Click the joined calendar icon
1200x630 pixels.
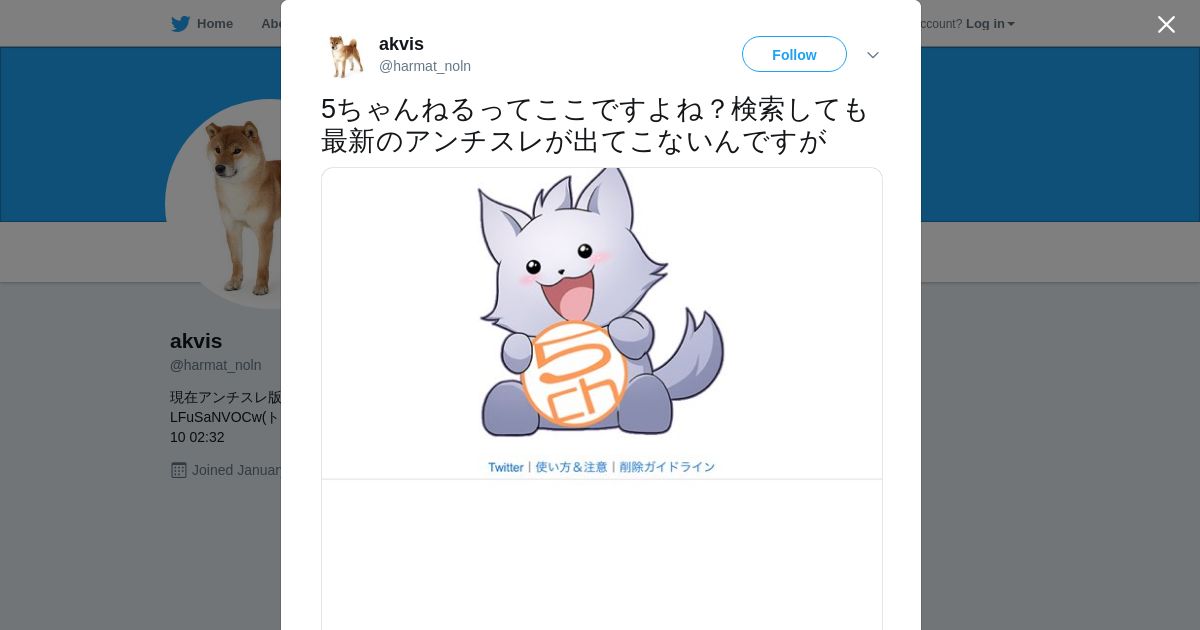click(x=179, y=470)
